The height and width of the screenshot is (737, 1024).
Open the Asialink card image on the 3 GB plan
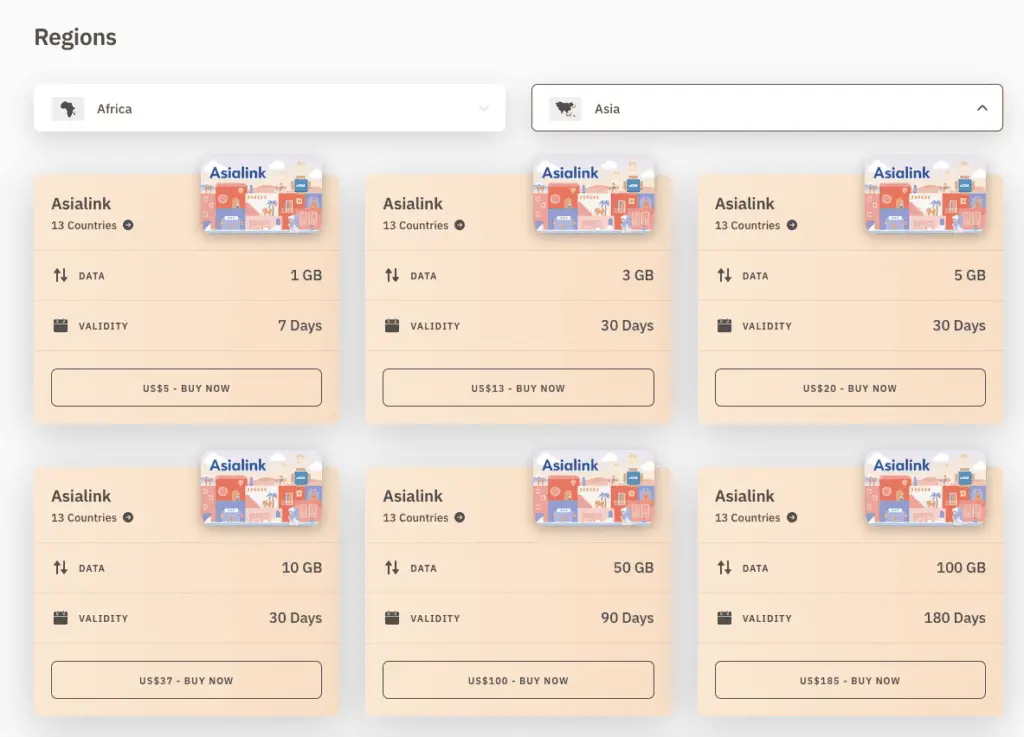[x=594, y=195]
